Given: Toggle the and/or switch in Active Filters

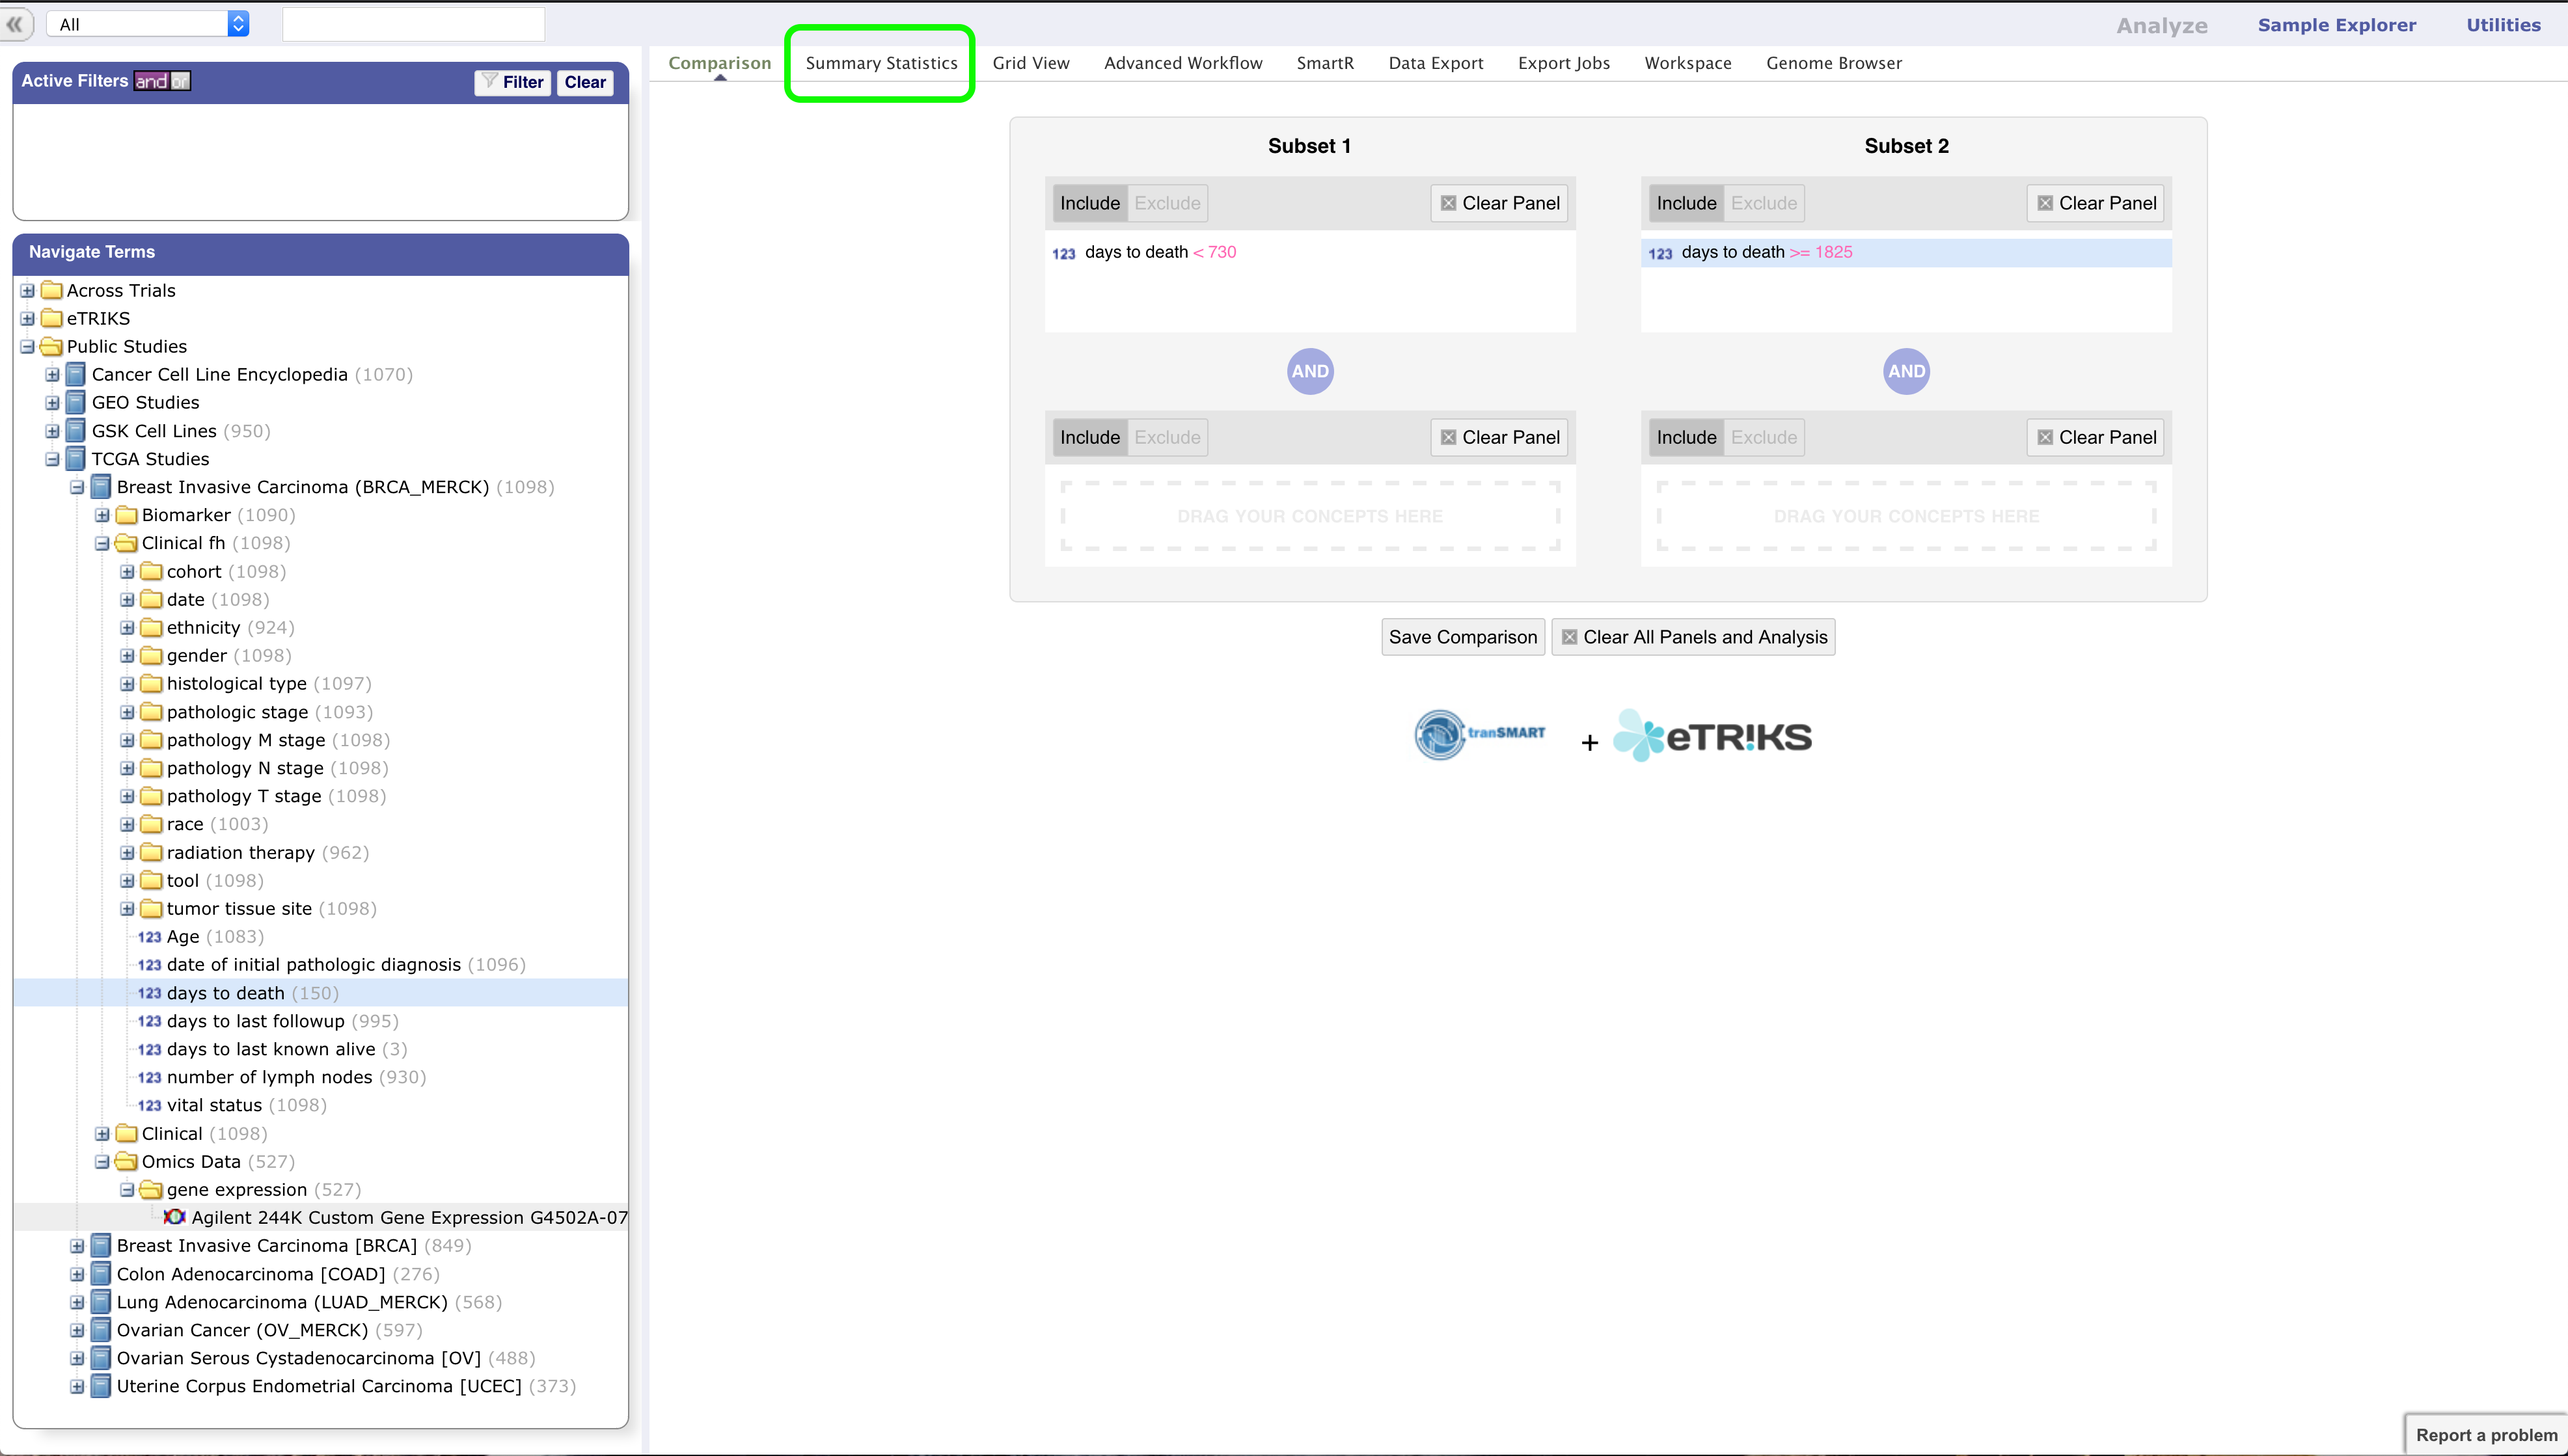Looking at the screenshot, I should (162, 81).
